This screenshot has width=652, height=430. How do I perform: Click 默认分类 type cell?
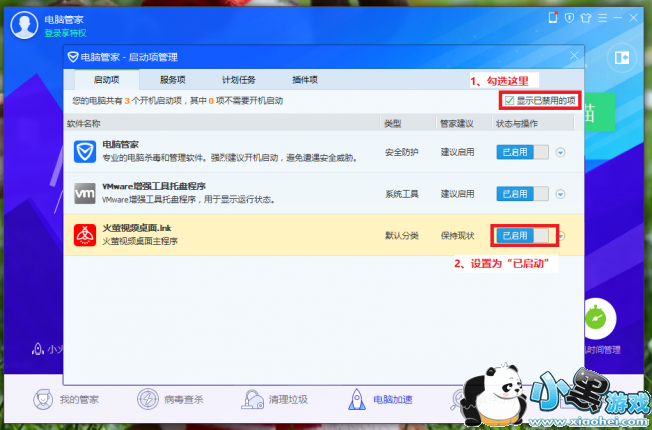[402, 236]
